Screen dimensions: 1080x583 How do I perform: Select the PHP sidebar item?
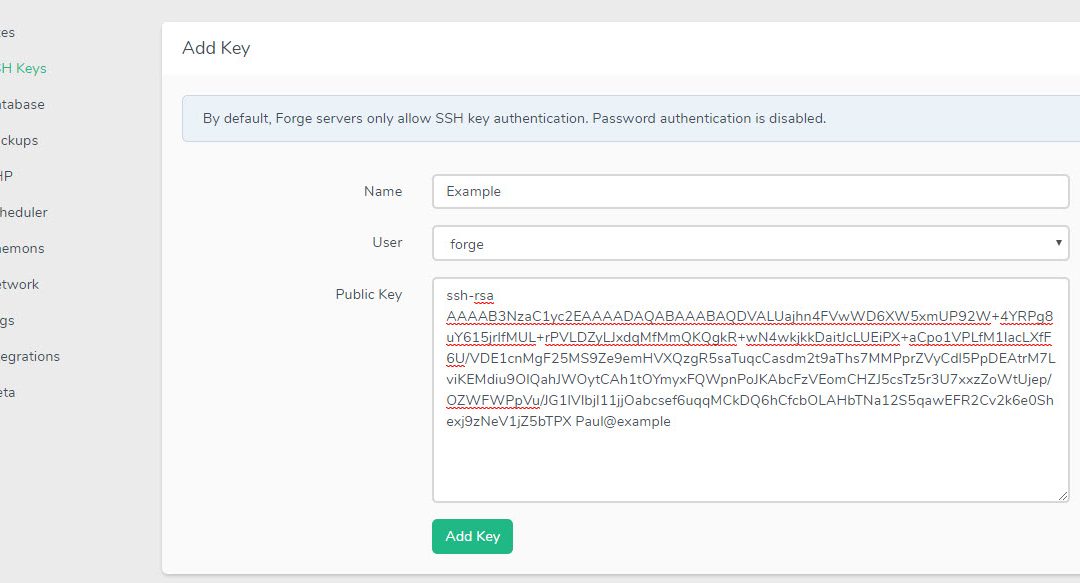point(6,176)
